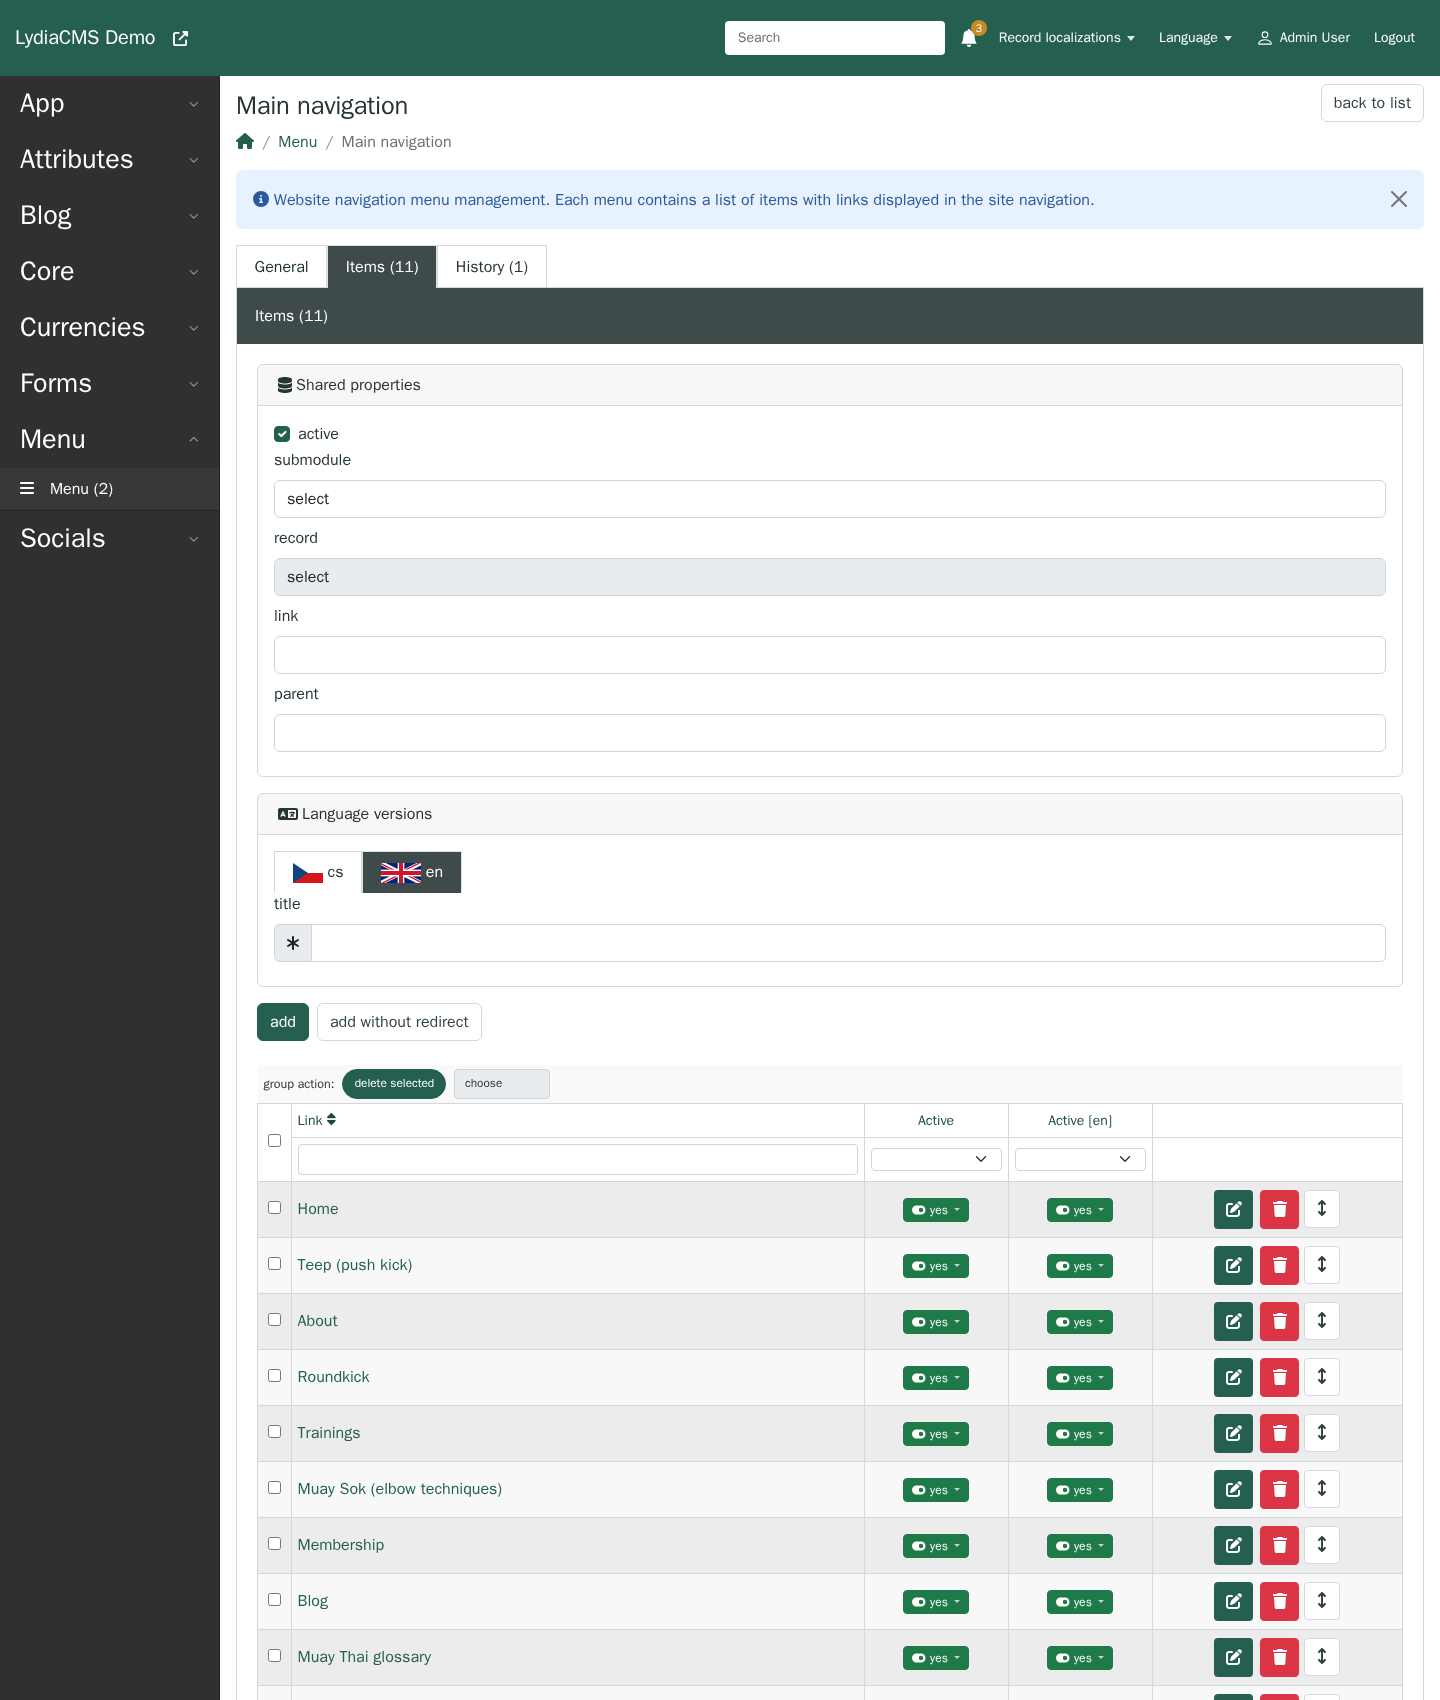Reorder the Home row with move handle
The width and height of the screenshot is (1440, 1700).
pos(1322,1209)
